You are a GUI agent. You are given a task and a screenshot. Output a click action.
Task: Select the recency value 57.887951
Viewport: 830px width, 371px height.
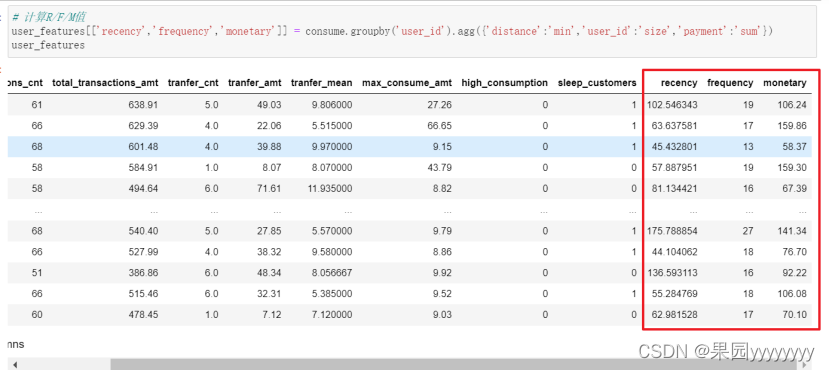tap(674, 167)
